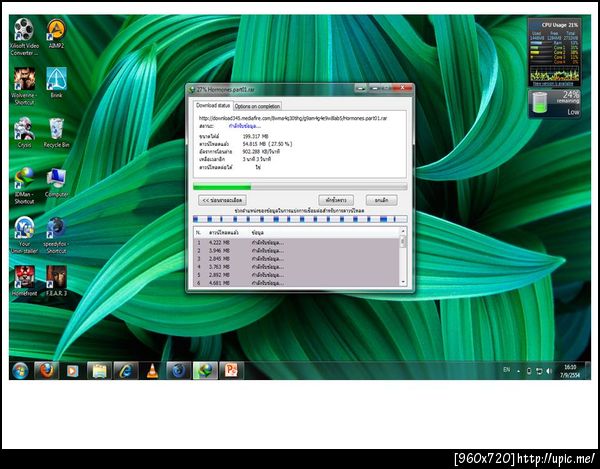Collapse details with the << button
Image resolution: width=600 pixels, height=469 pixels.
pos(222,200)
